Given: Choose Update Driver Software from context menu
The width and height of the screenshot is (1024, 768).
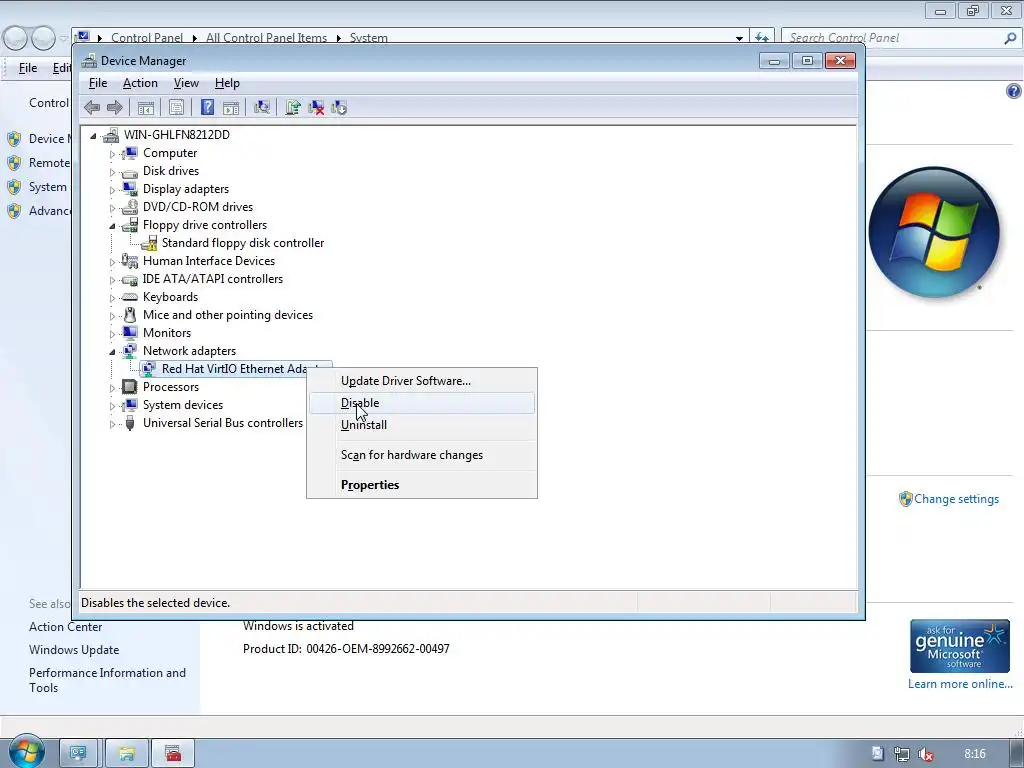Looking at the screenshot, I should 422,381.
